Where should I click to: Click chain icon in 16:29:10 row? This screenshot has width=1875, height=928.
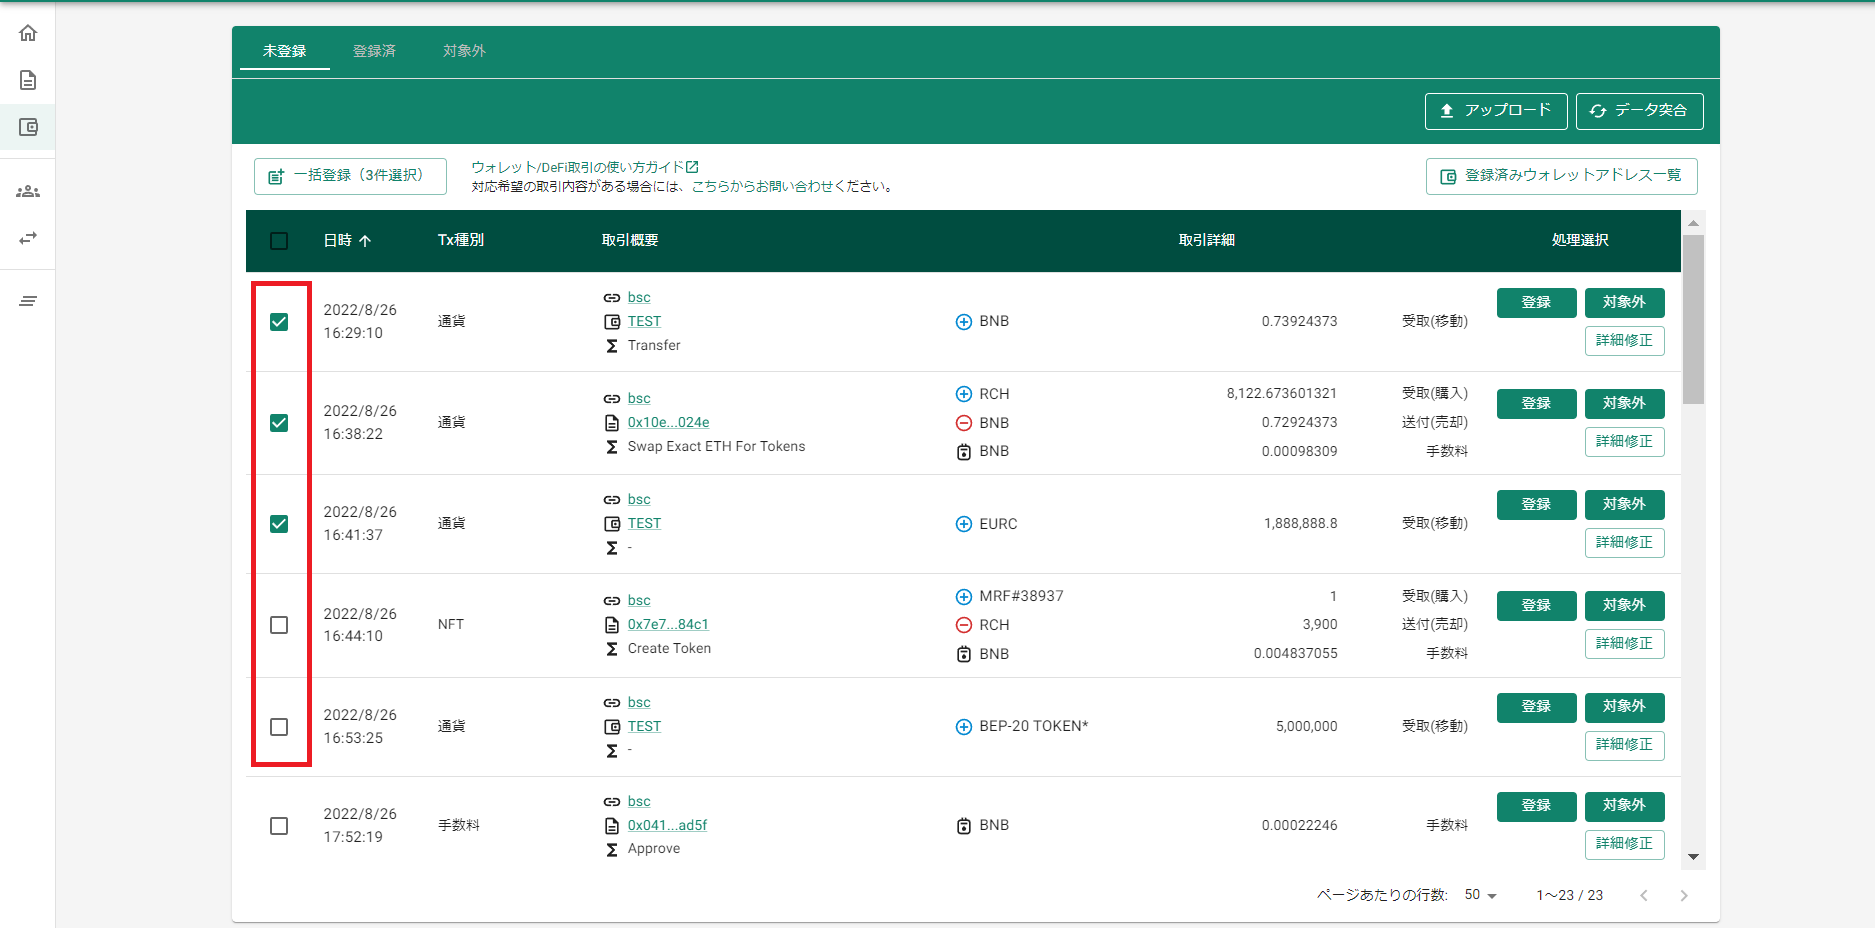pos(612,298)
